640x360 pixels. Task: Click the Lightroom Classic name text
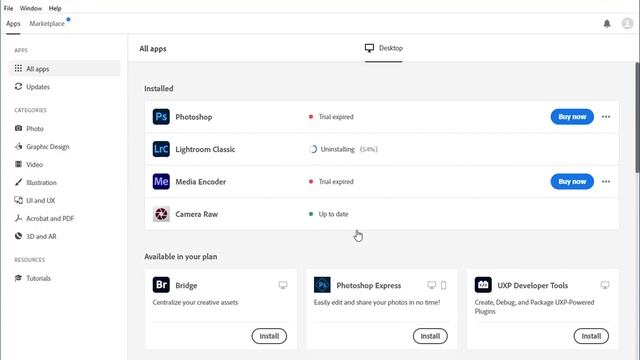205,149
